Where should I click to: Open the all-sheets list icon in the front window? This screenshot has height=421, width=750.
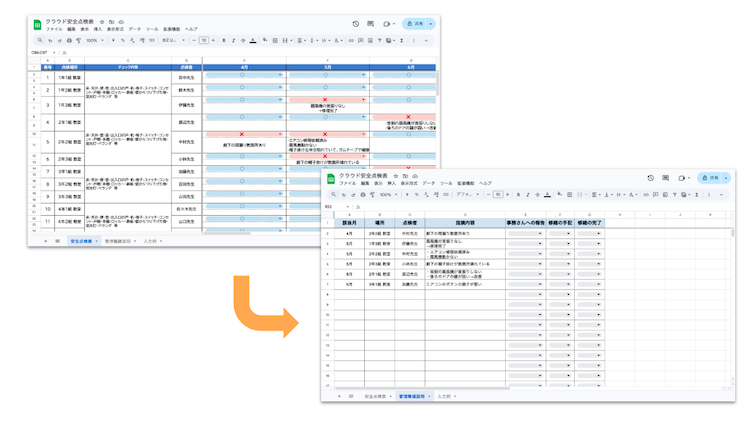coord(350,396)
